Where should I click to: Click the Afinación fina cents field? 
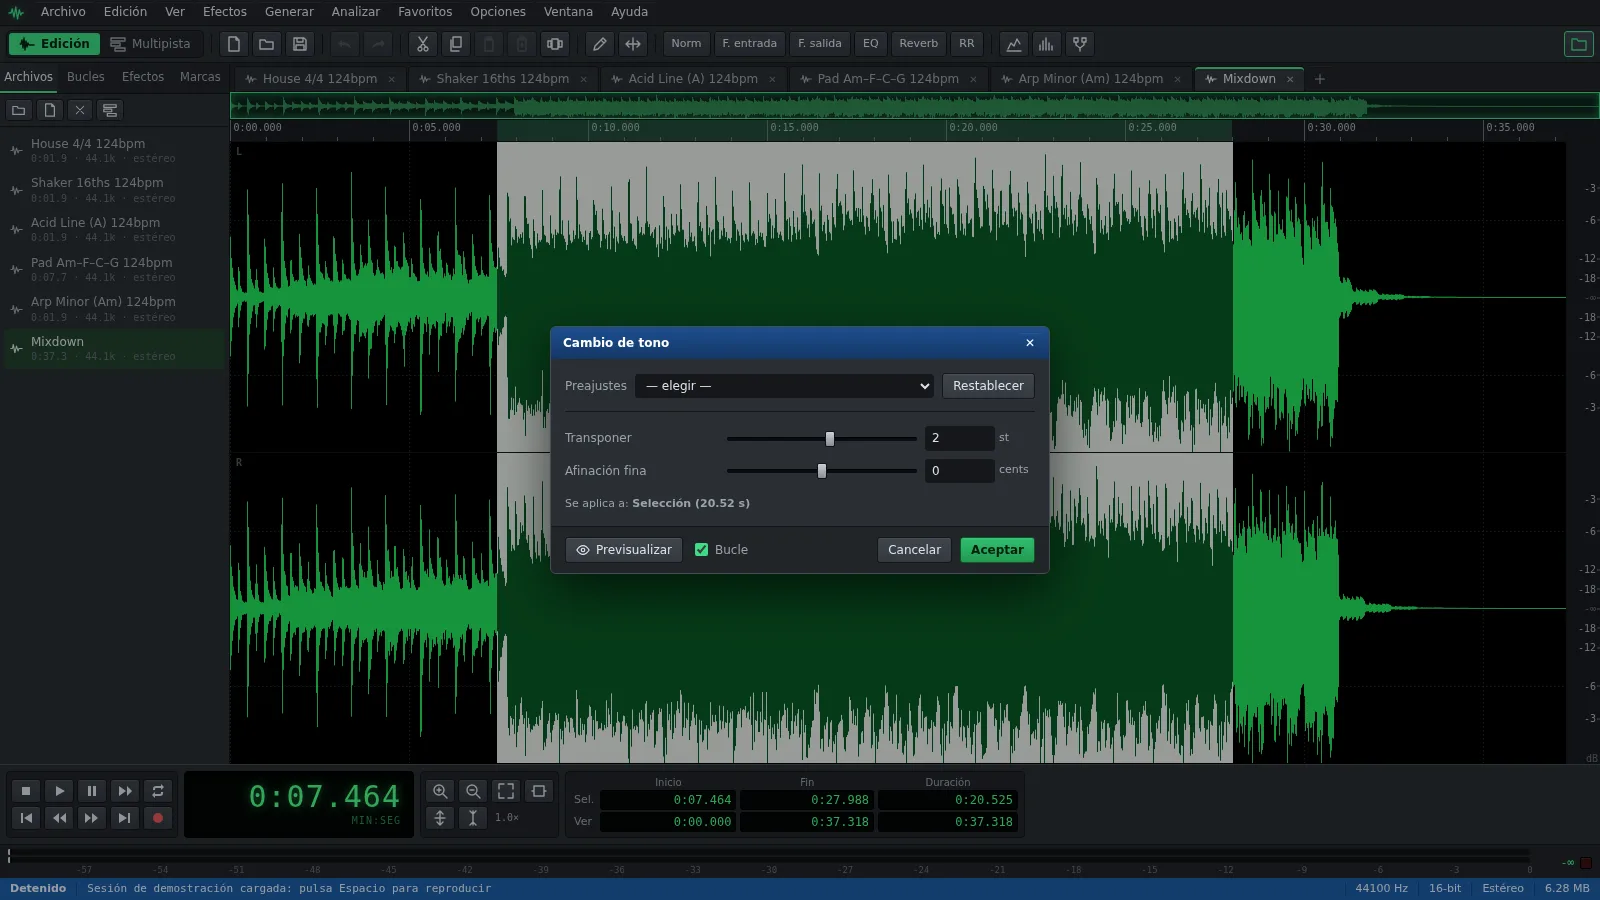point(959,471)
